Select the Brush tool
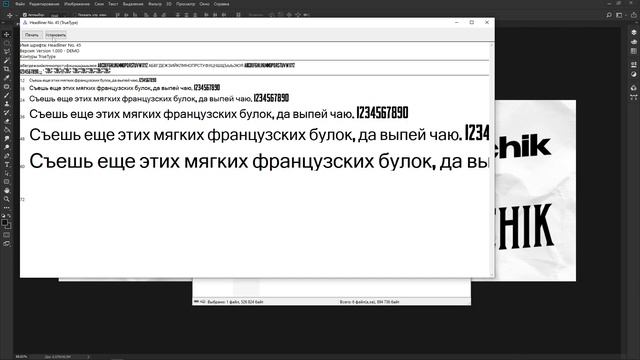The height and width of the screenshot is (360, 640). click(7, 95)
